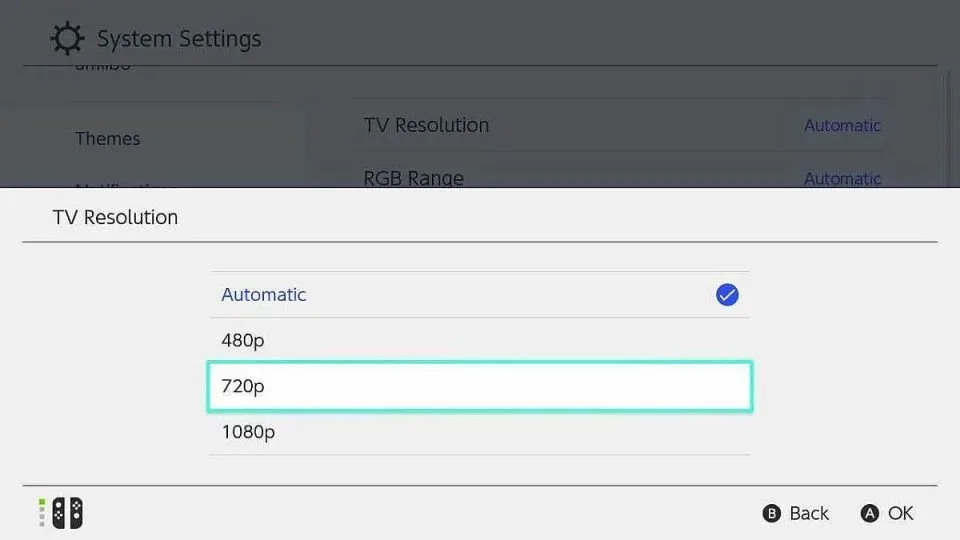The width and height of the screenshot is (960, 540).
Task: Click the controller battery indicator dots
Action: [x=42, y=513]
